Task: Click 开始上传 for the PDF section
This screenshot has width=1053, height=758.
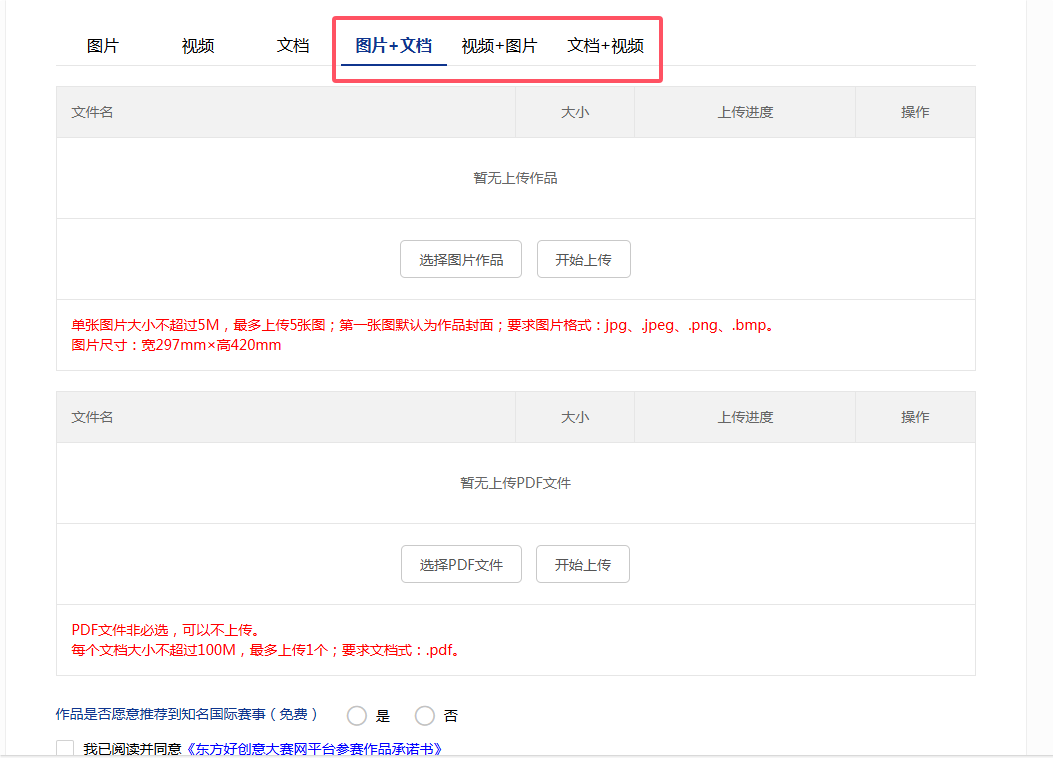Action: (x=582, y=563)
